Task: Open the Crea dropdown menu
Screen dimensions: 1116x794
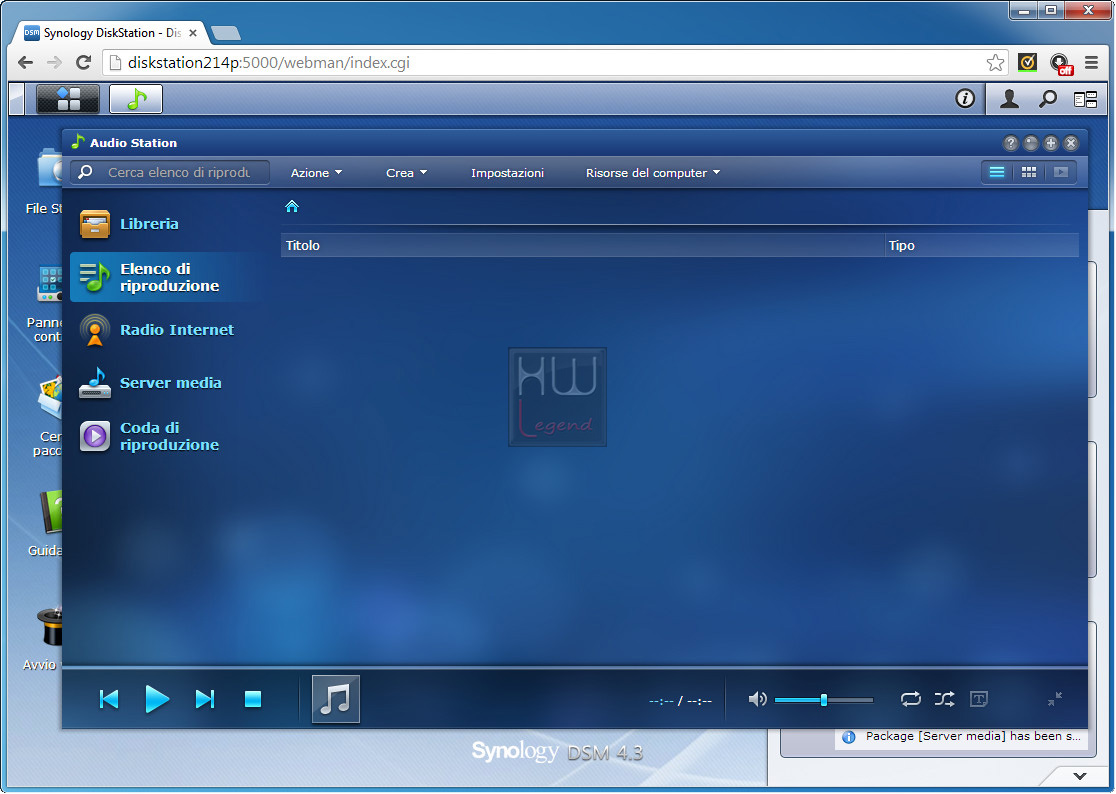Action: [x=406, y=173]
